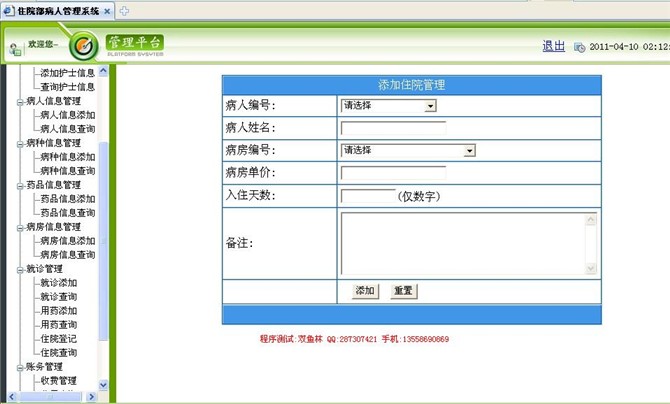Image resolution: width=670 pixels, height=404 pixels.
Task: Click the (仅数字) hint text
Action: (419, 196)
